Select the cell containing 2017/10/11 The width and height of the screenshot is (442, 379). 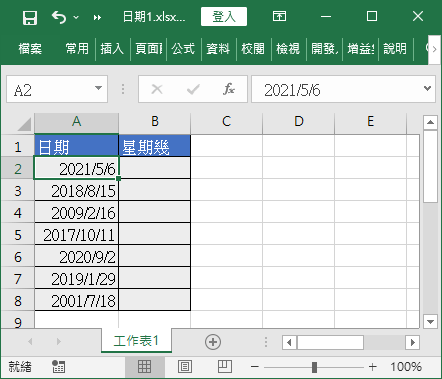(76, 234)
